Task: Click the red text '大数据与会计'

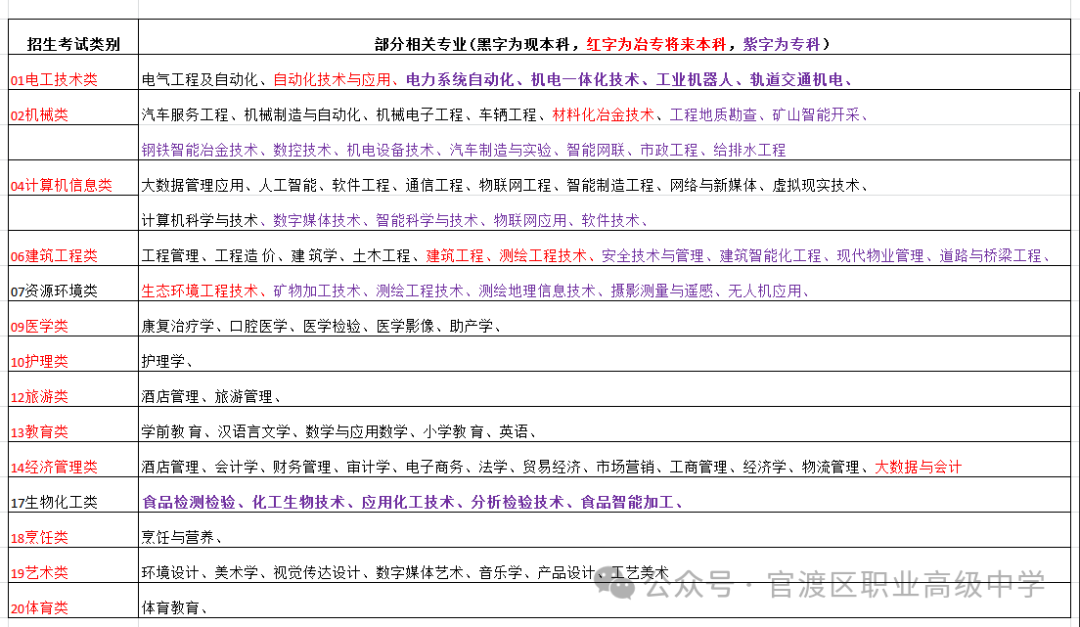Action: point(917,467)
